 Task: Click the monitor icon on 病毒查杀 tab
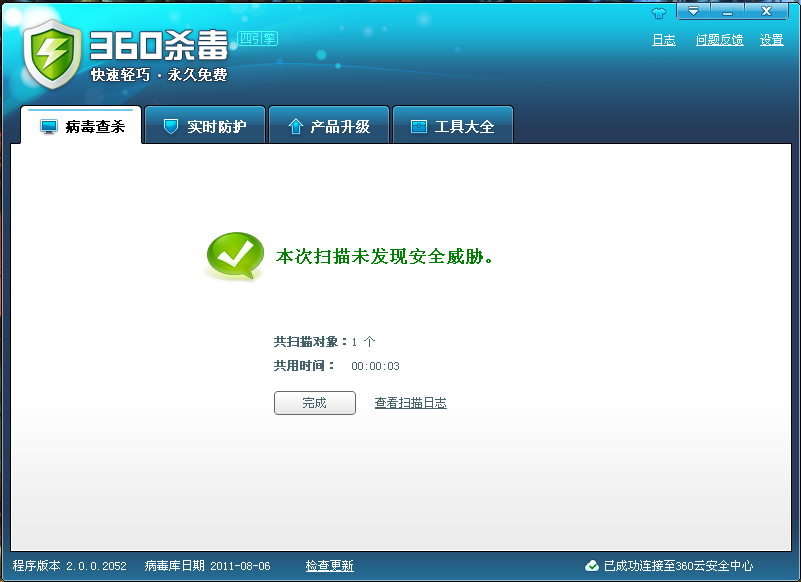pyautogui.click(x=49, y=127)
